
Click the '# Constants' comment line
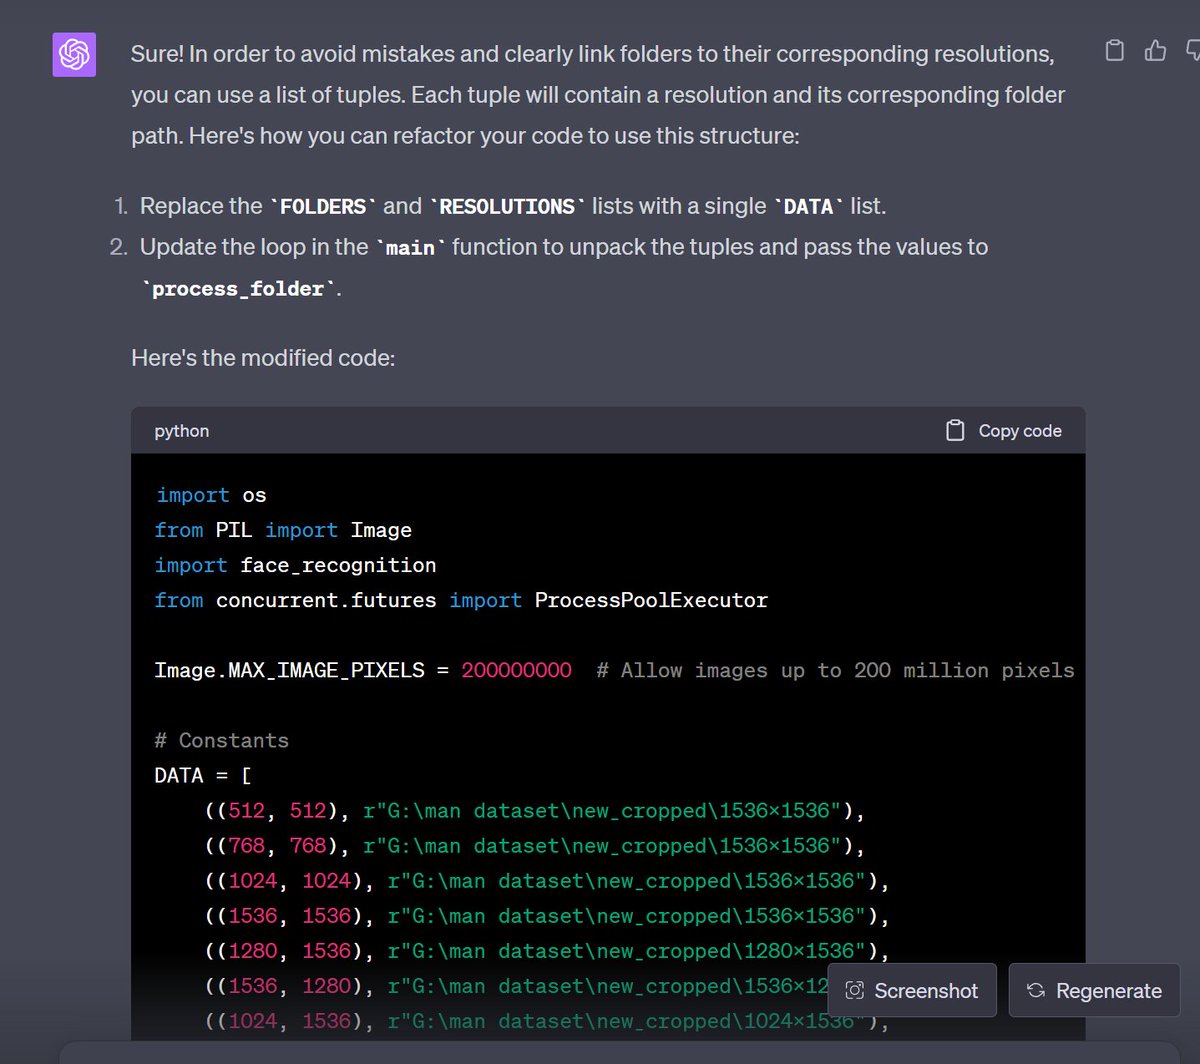tap(221, 740)
